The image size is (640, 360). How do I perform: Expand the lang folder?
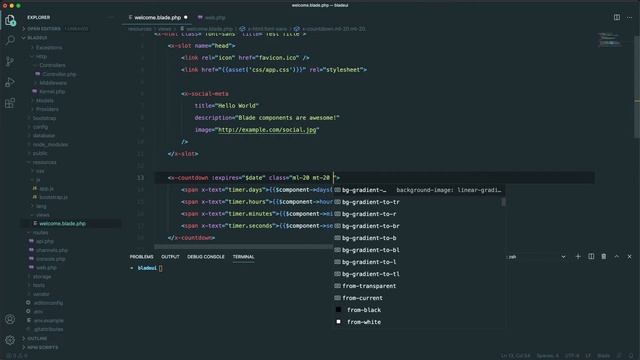tap(41, 206)
